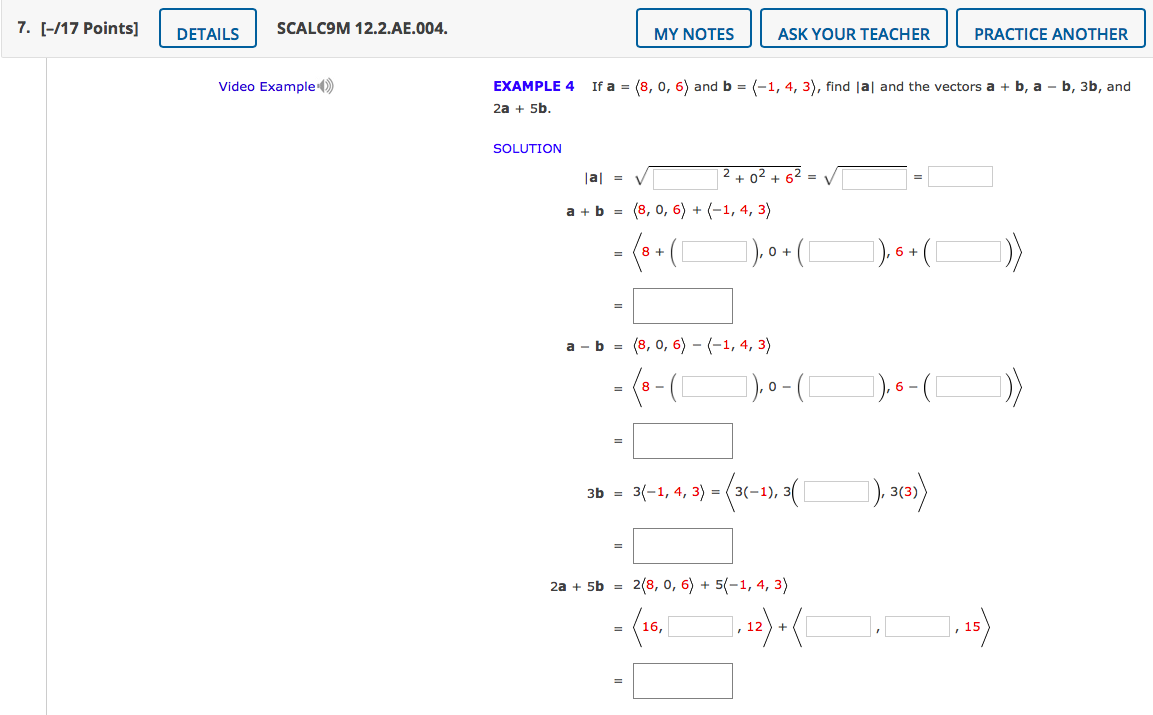
Task: Click the a + b final answer box
Action: [681, 305]
